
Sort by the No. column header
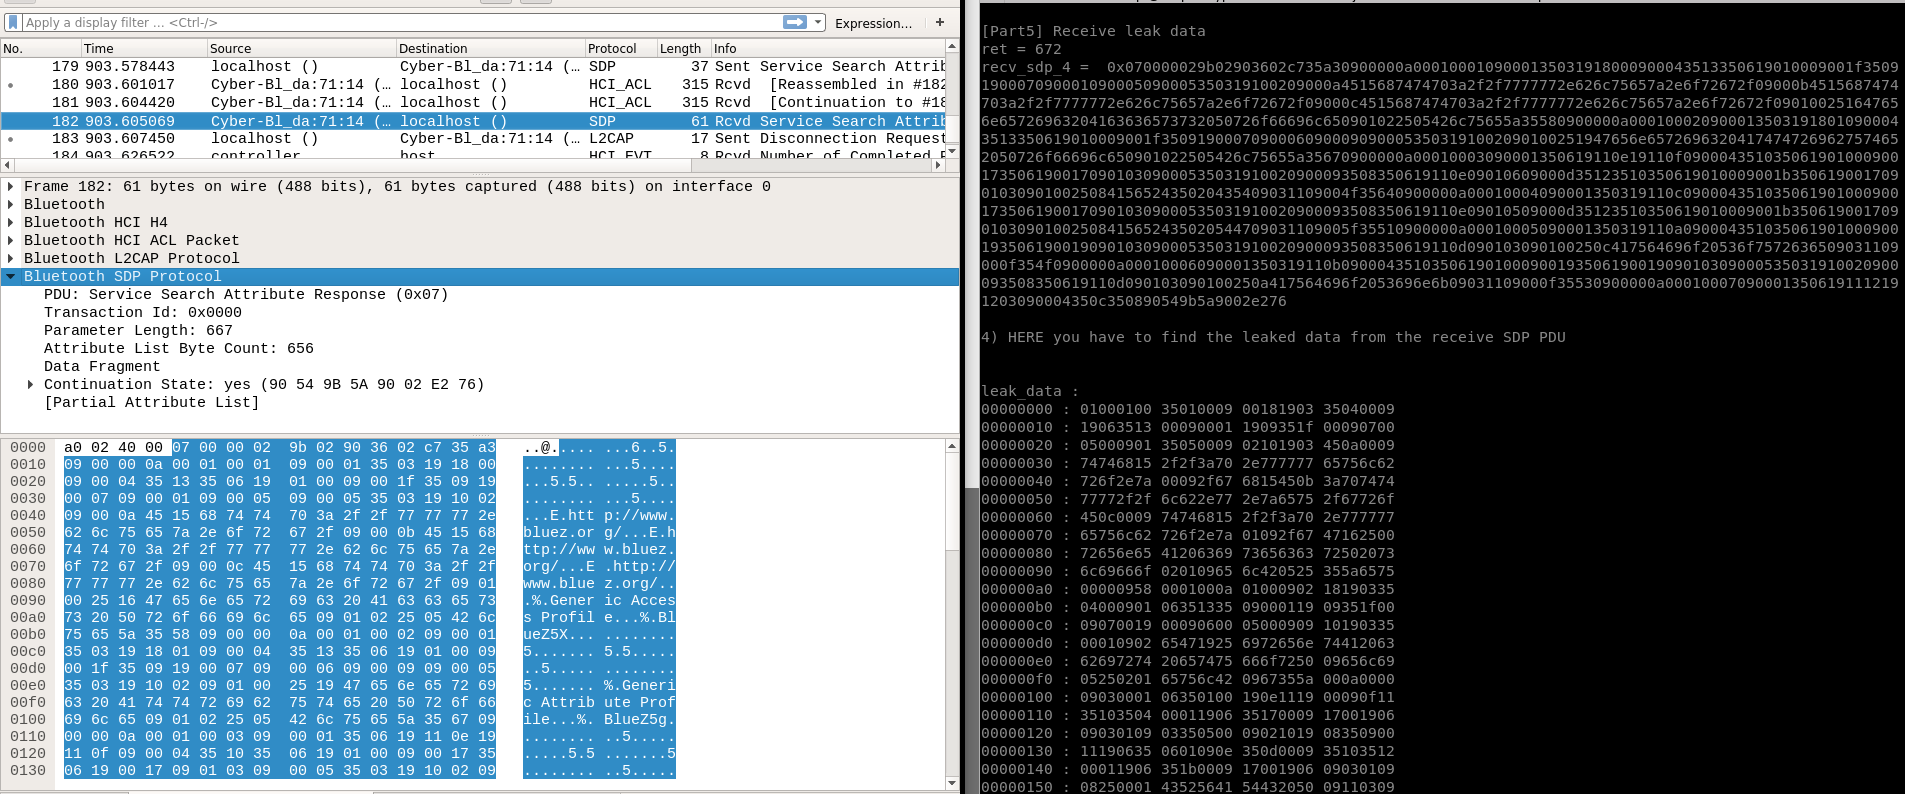(40, 48)
